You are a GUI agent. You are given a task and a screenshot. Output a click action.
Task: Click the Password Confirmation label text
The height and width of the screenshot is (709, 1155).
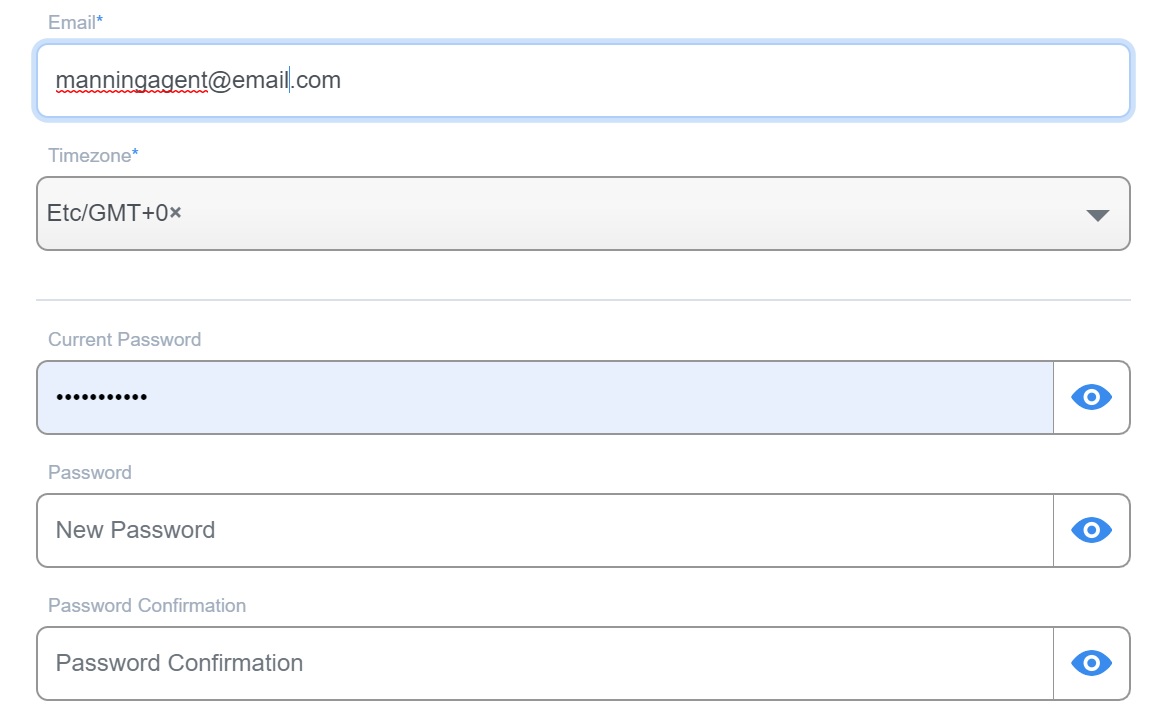point(147,605)
